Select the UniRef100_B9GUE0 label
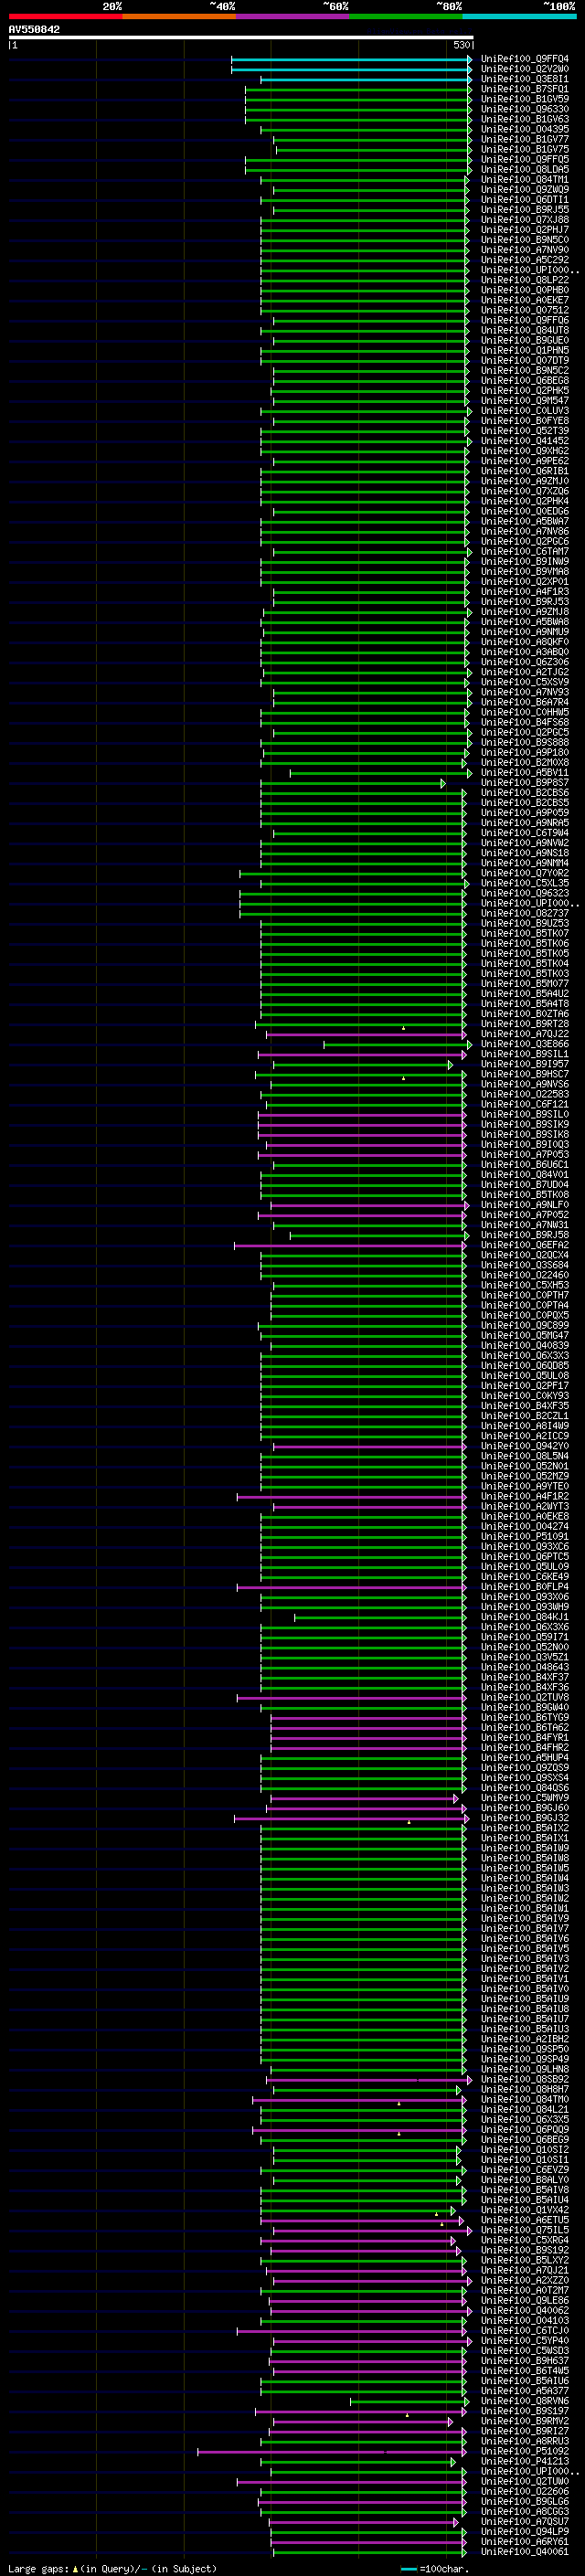The height and width of the screenshot is (2576, 585). [524, 340]
